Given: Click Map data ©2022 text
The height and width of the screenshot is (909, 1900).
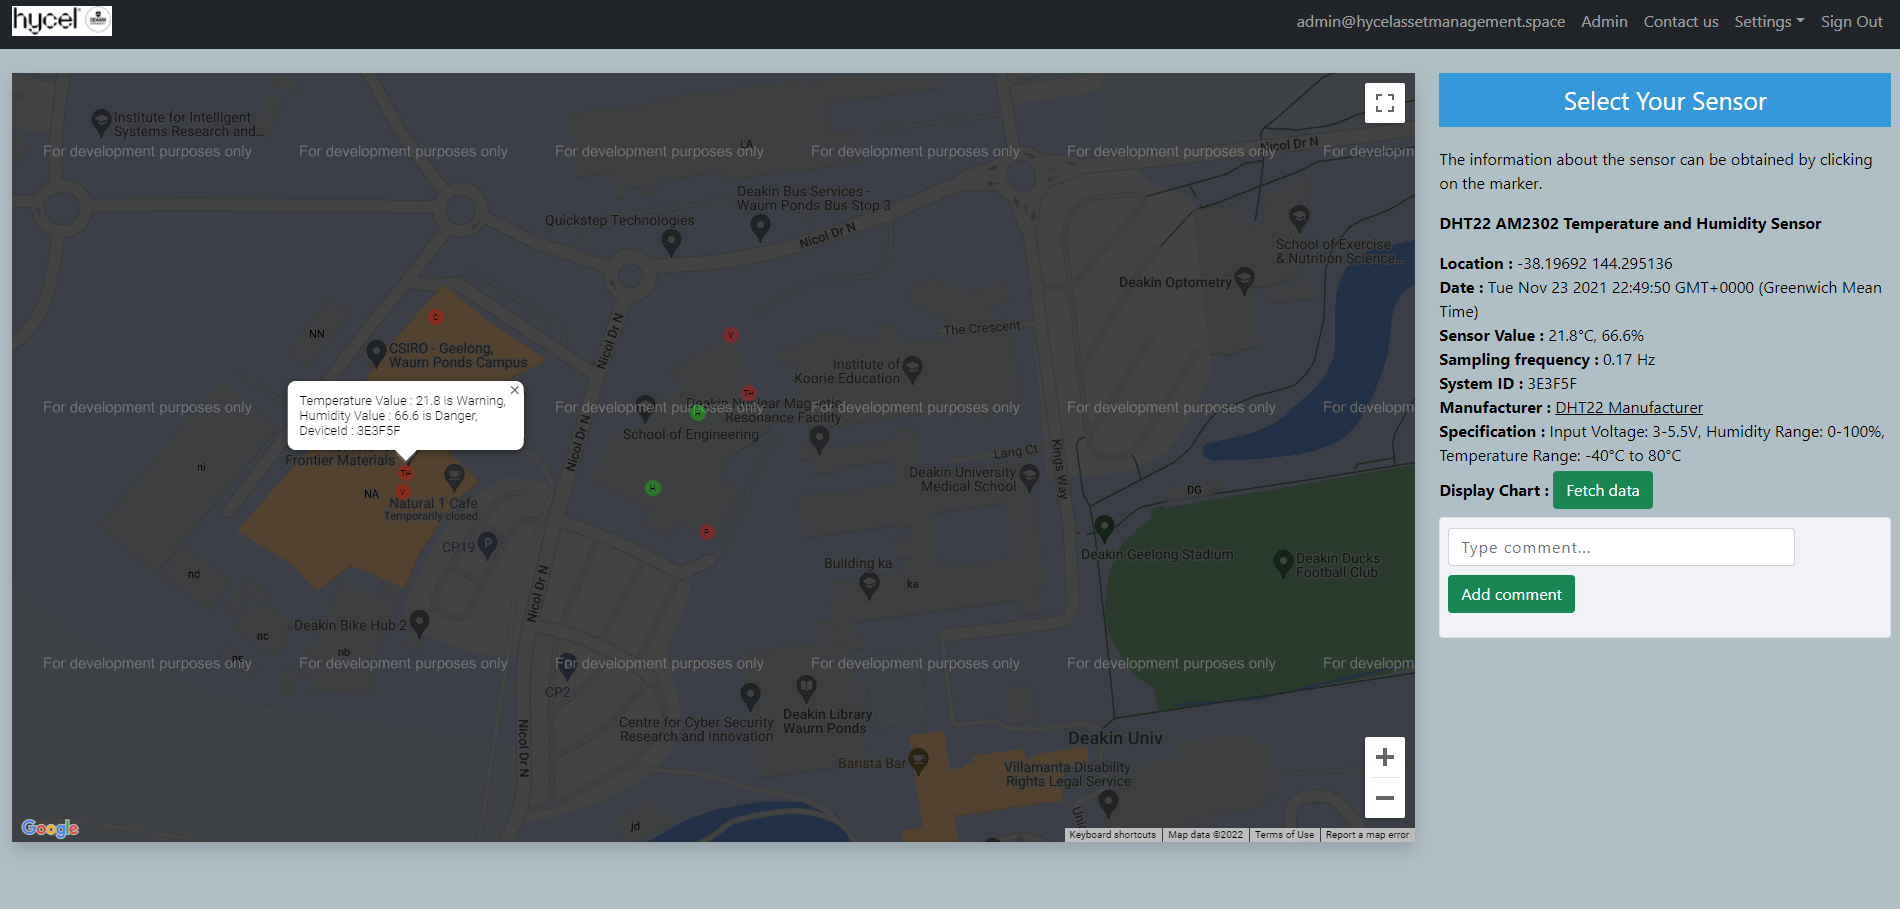Looking at the screenshot, I should click(x=1205, y=835).
